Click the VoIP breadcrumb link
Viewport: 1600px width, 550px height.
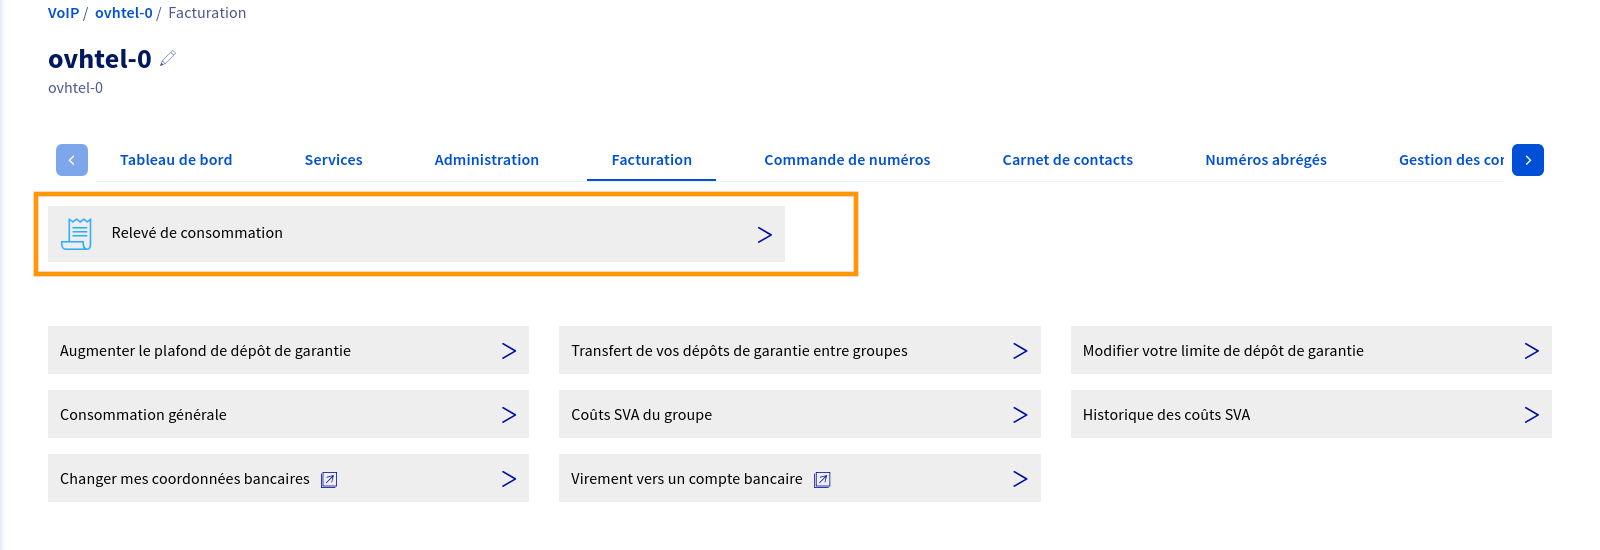point(63,13)
